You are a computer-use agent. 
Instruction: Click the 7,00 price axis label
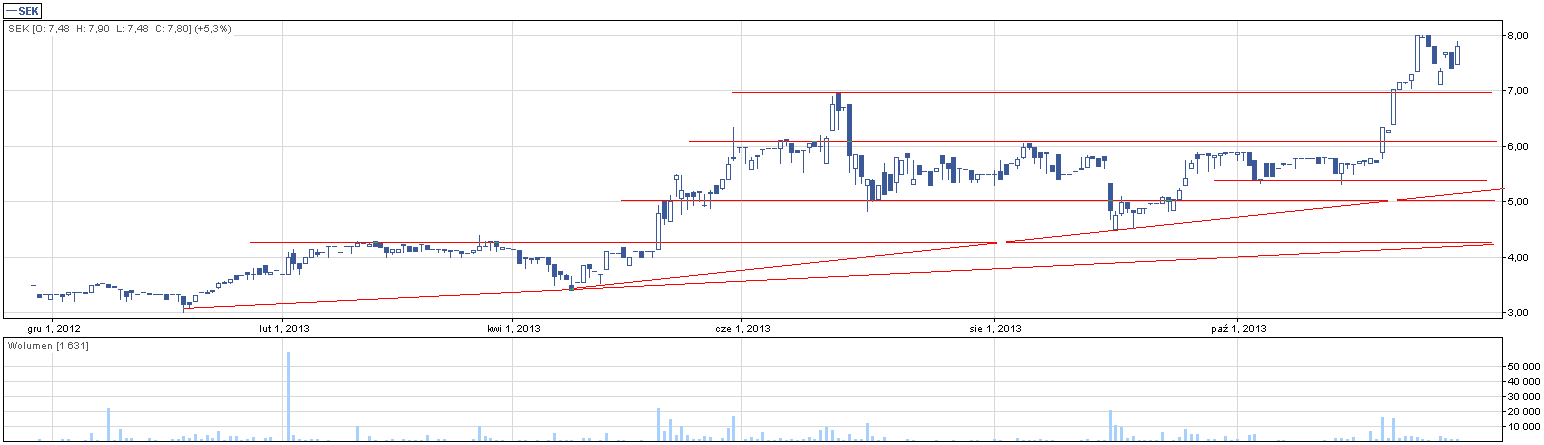(1517, 91)
